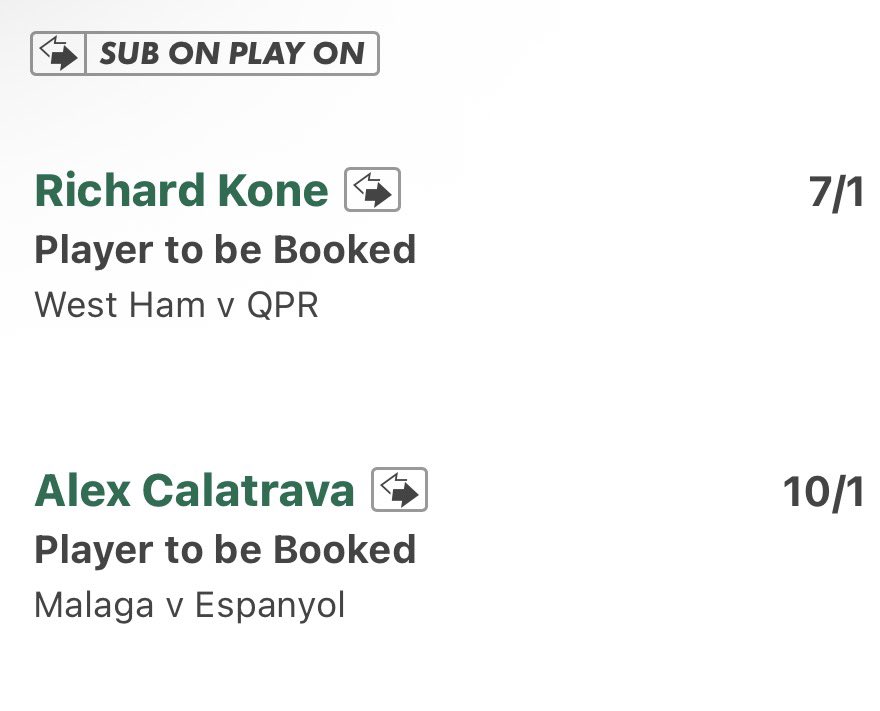Image resolution: width=880 pixels, height=711 pixels.
Task: Select the Richard Kone player name
Action: pos(181,191)
